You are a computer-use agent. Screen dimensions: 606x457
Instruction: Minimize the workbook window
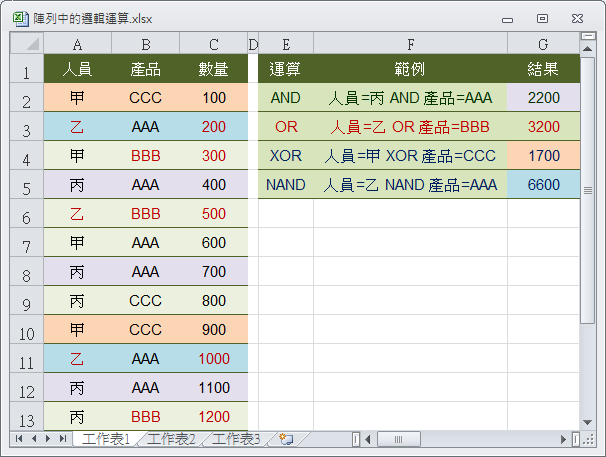tap(507, 19)
